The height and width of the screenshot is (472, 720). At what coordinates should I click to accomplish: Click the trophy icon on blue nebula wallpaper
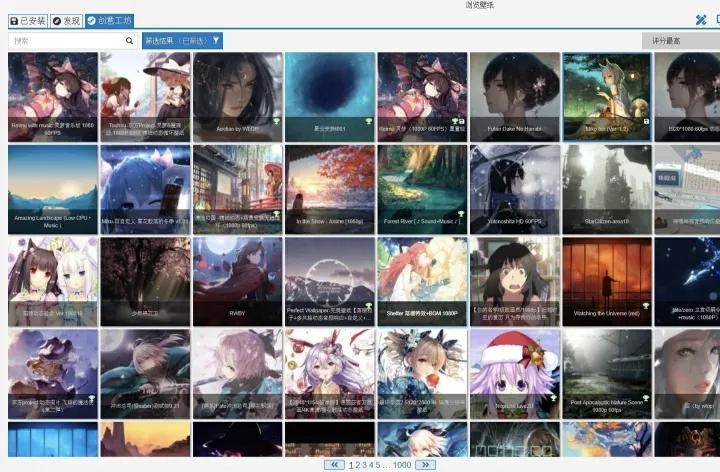point(368,121)
